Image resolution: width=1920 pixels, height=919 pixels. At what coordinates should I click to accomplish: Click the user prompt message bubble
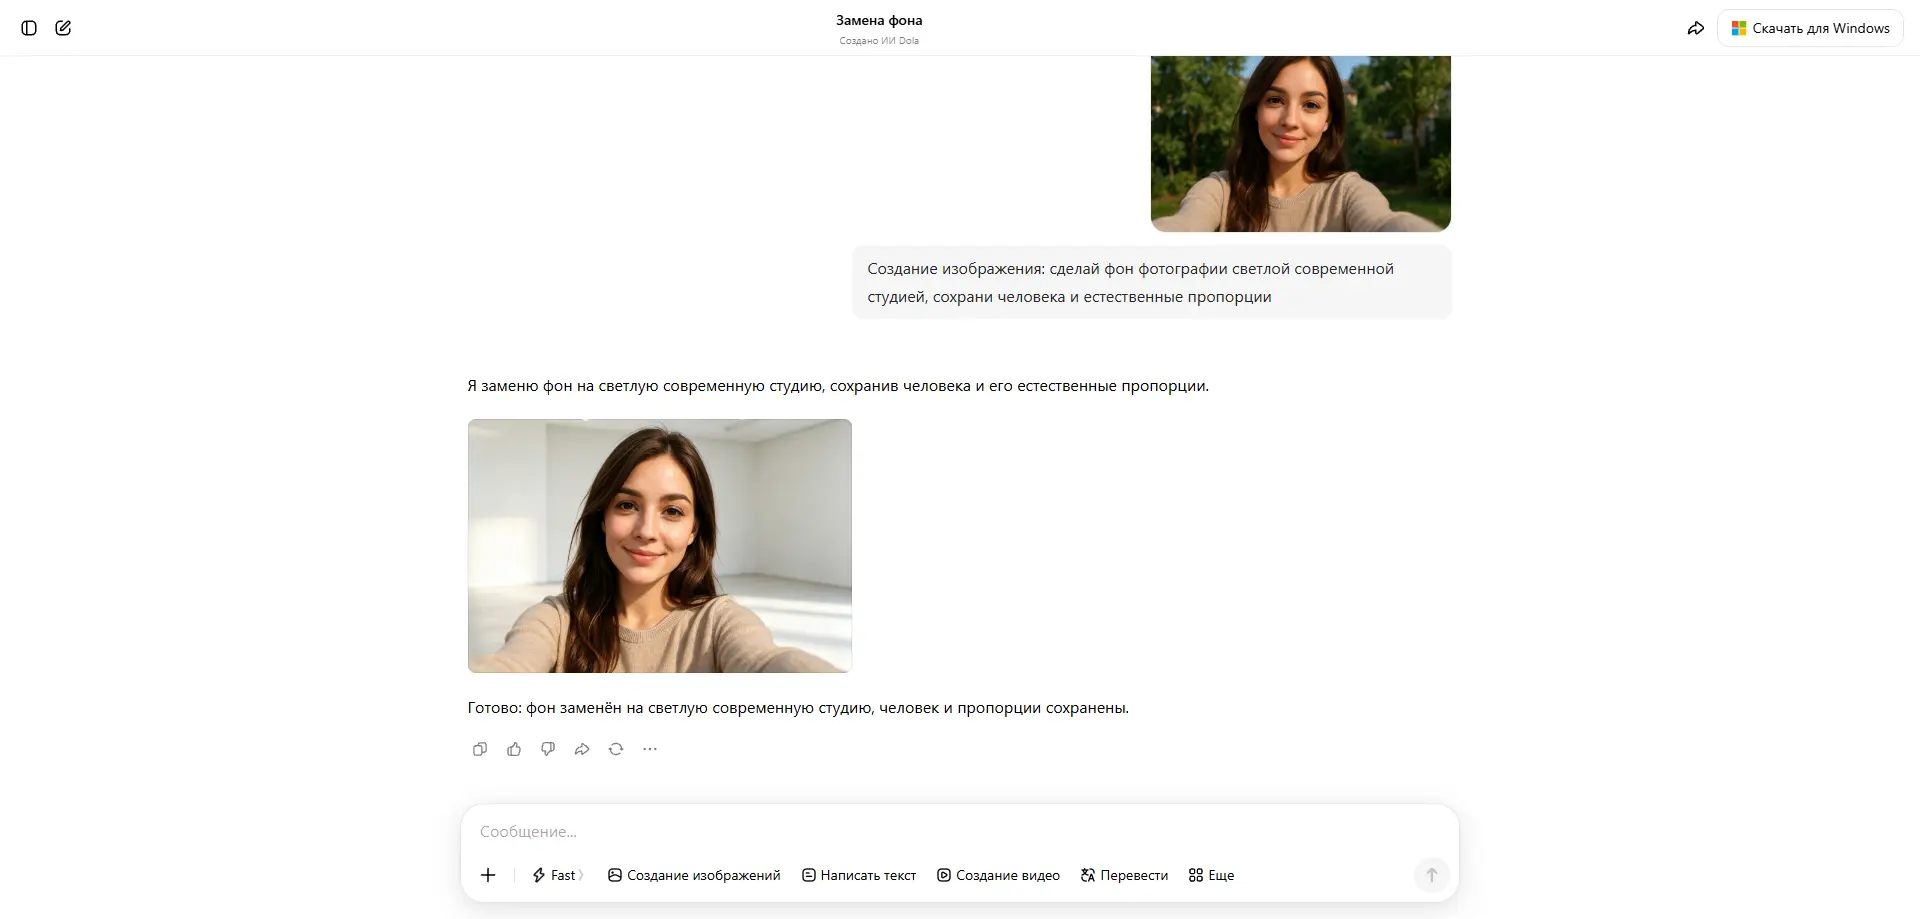pos(1152,282)
